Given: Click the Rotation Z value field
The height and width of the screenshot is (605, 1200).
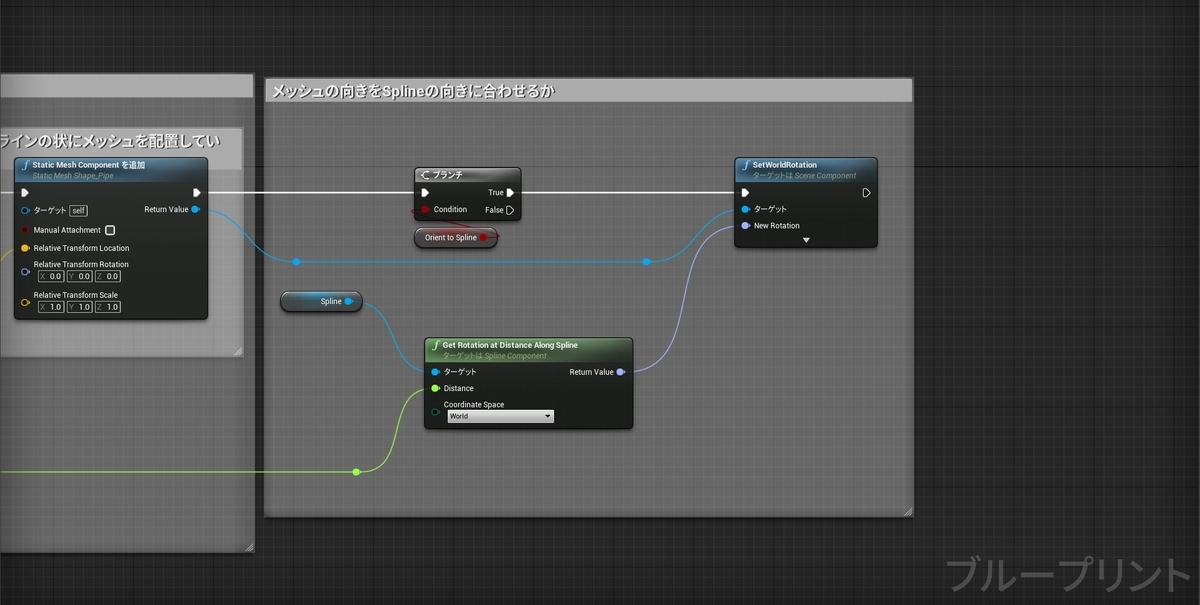Looking at the screenshot, I should coord(108,276).
